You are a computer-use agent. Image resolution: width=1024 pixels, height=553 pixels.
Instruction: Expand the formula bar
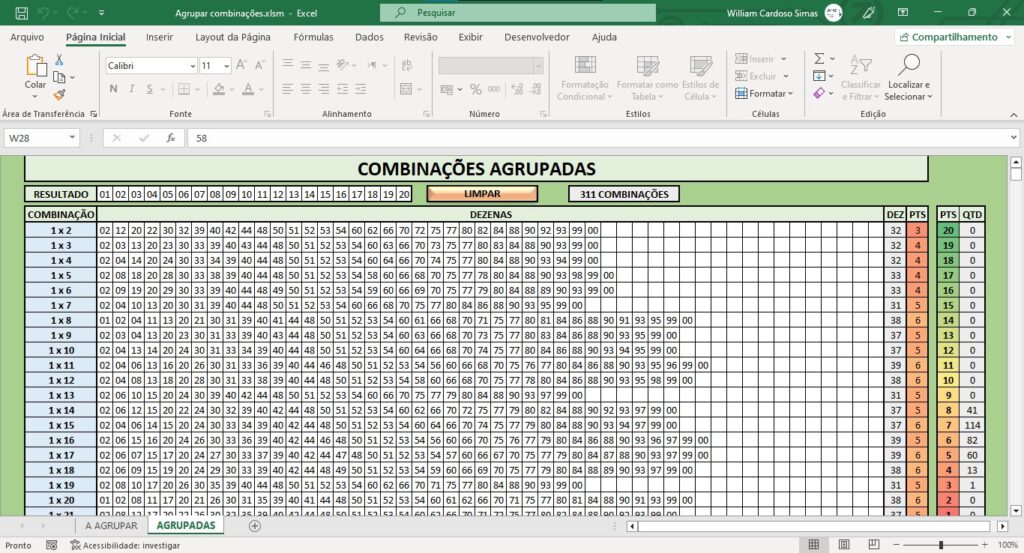[x=1013, y=138]
